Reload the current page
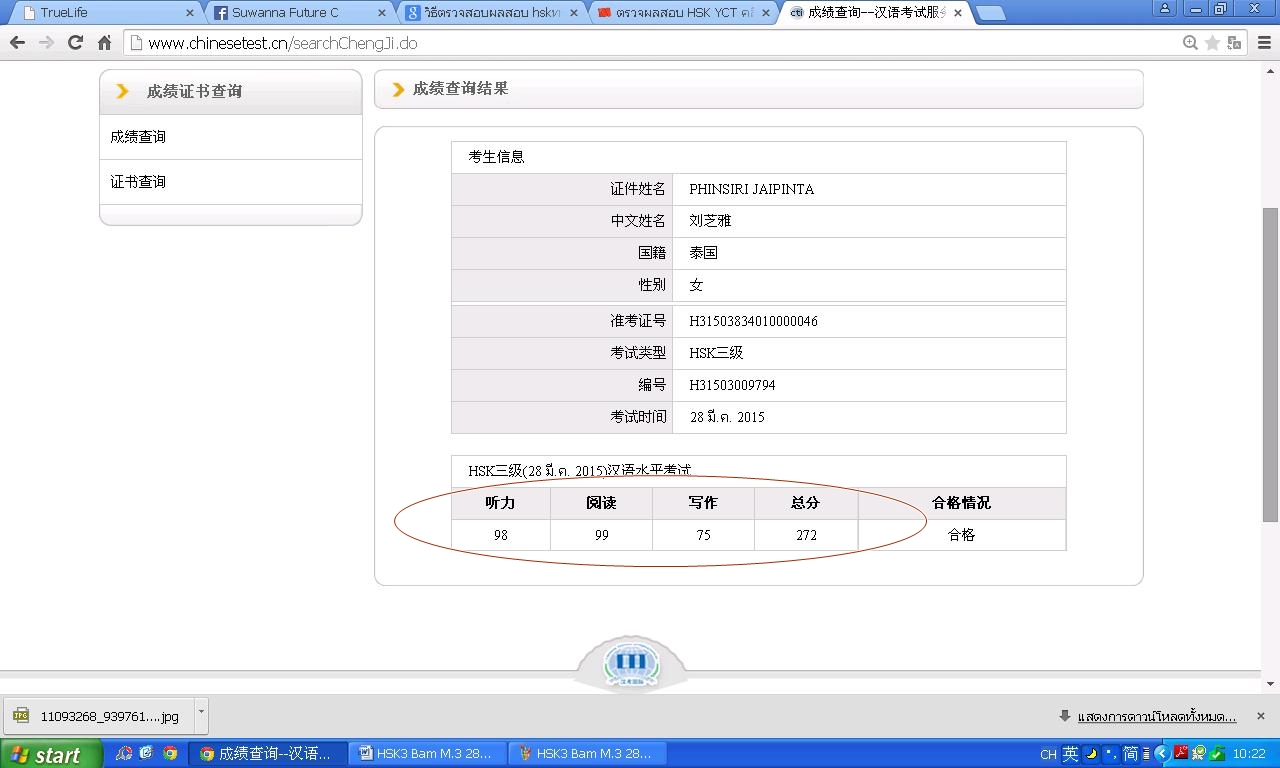 coord(75,43)
